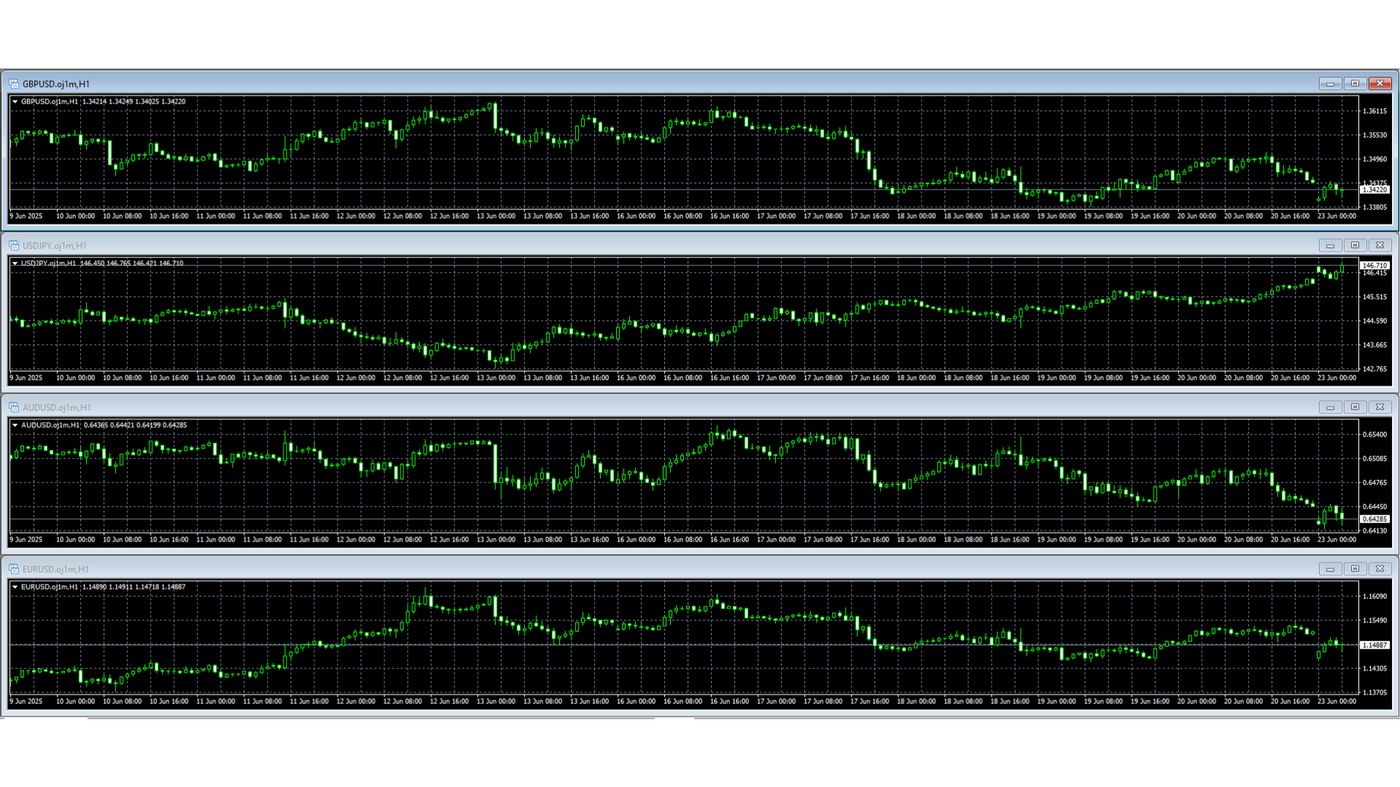The image size is (1400, 787).
Task: Click the restore icon on the USDJPY chart
Action: (x=1353, y=244)
